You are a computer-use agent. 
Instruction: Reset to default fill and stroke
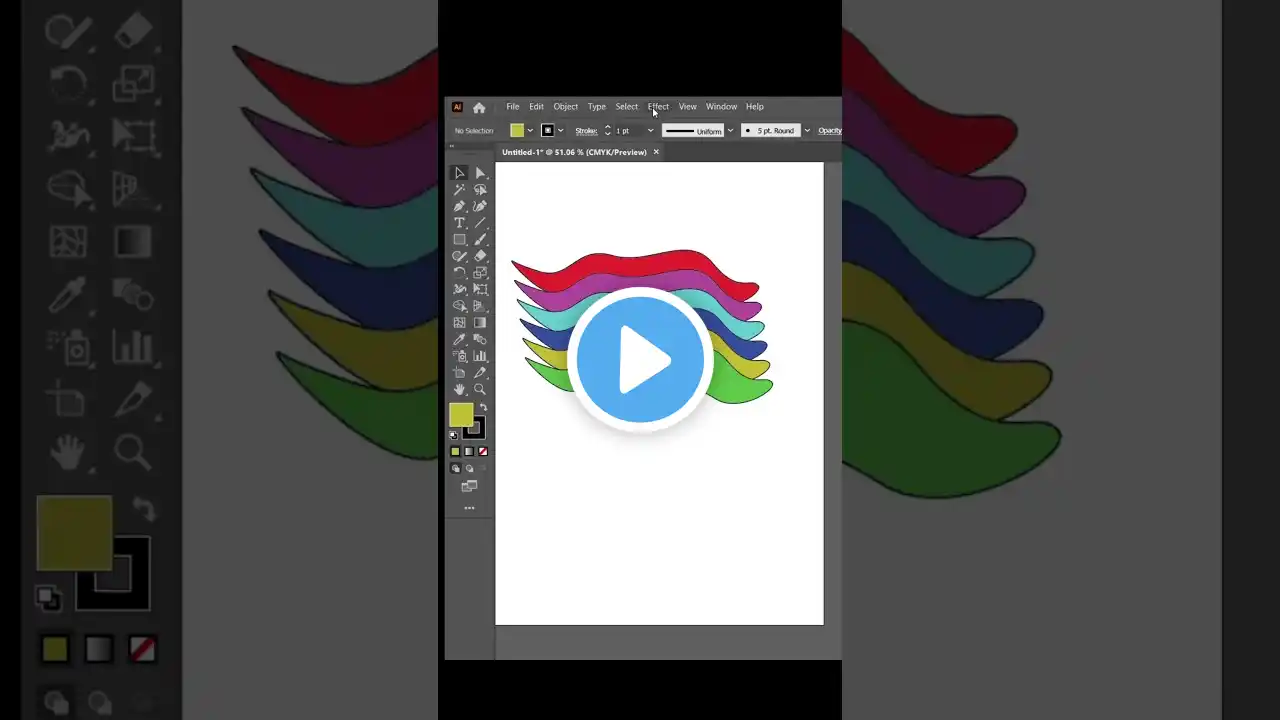(454, 435)
